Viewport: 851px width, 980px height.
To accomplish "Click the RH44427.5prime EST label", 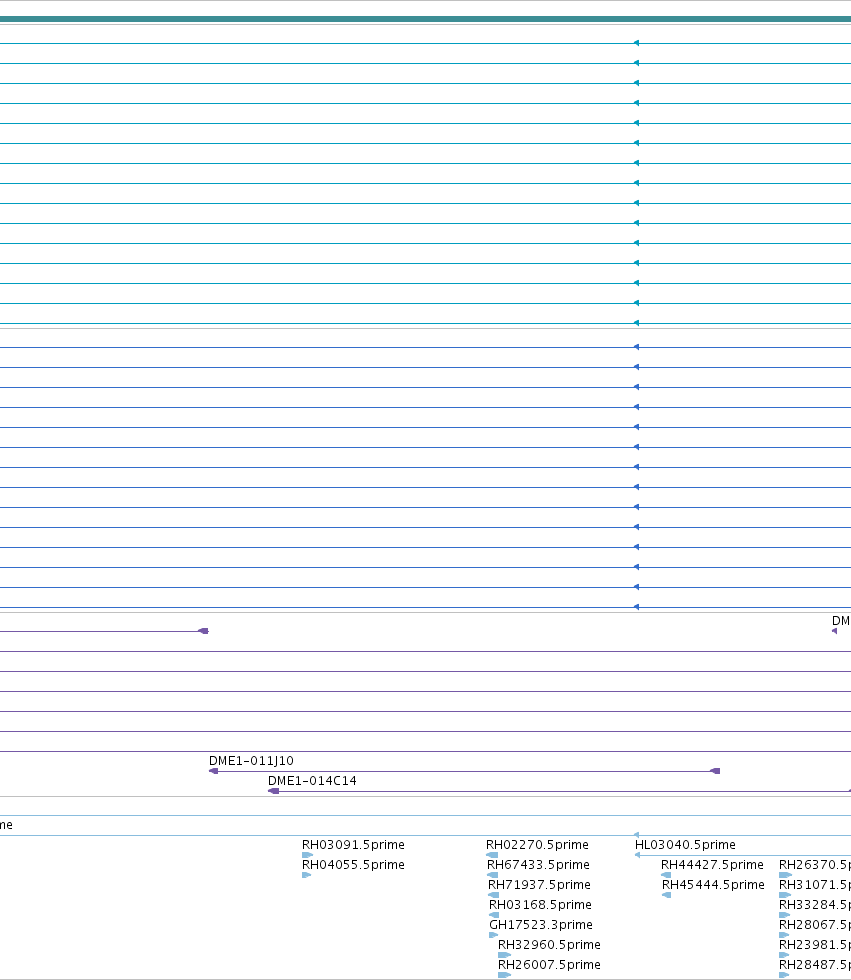I will pyautogui.click(x=712, y=864).
